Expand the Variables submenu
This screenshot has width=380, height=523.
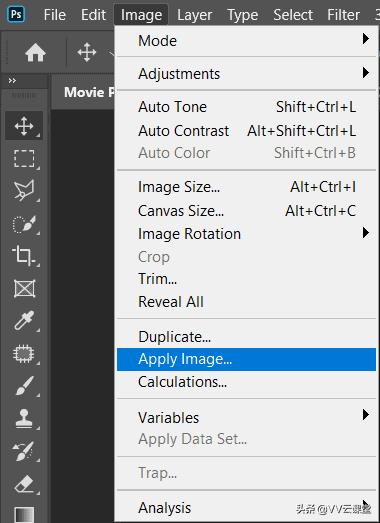click(247, 417)
